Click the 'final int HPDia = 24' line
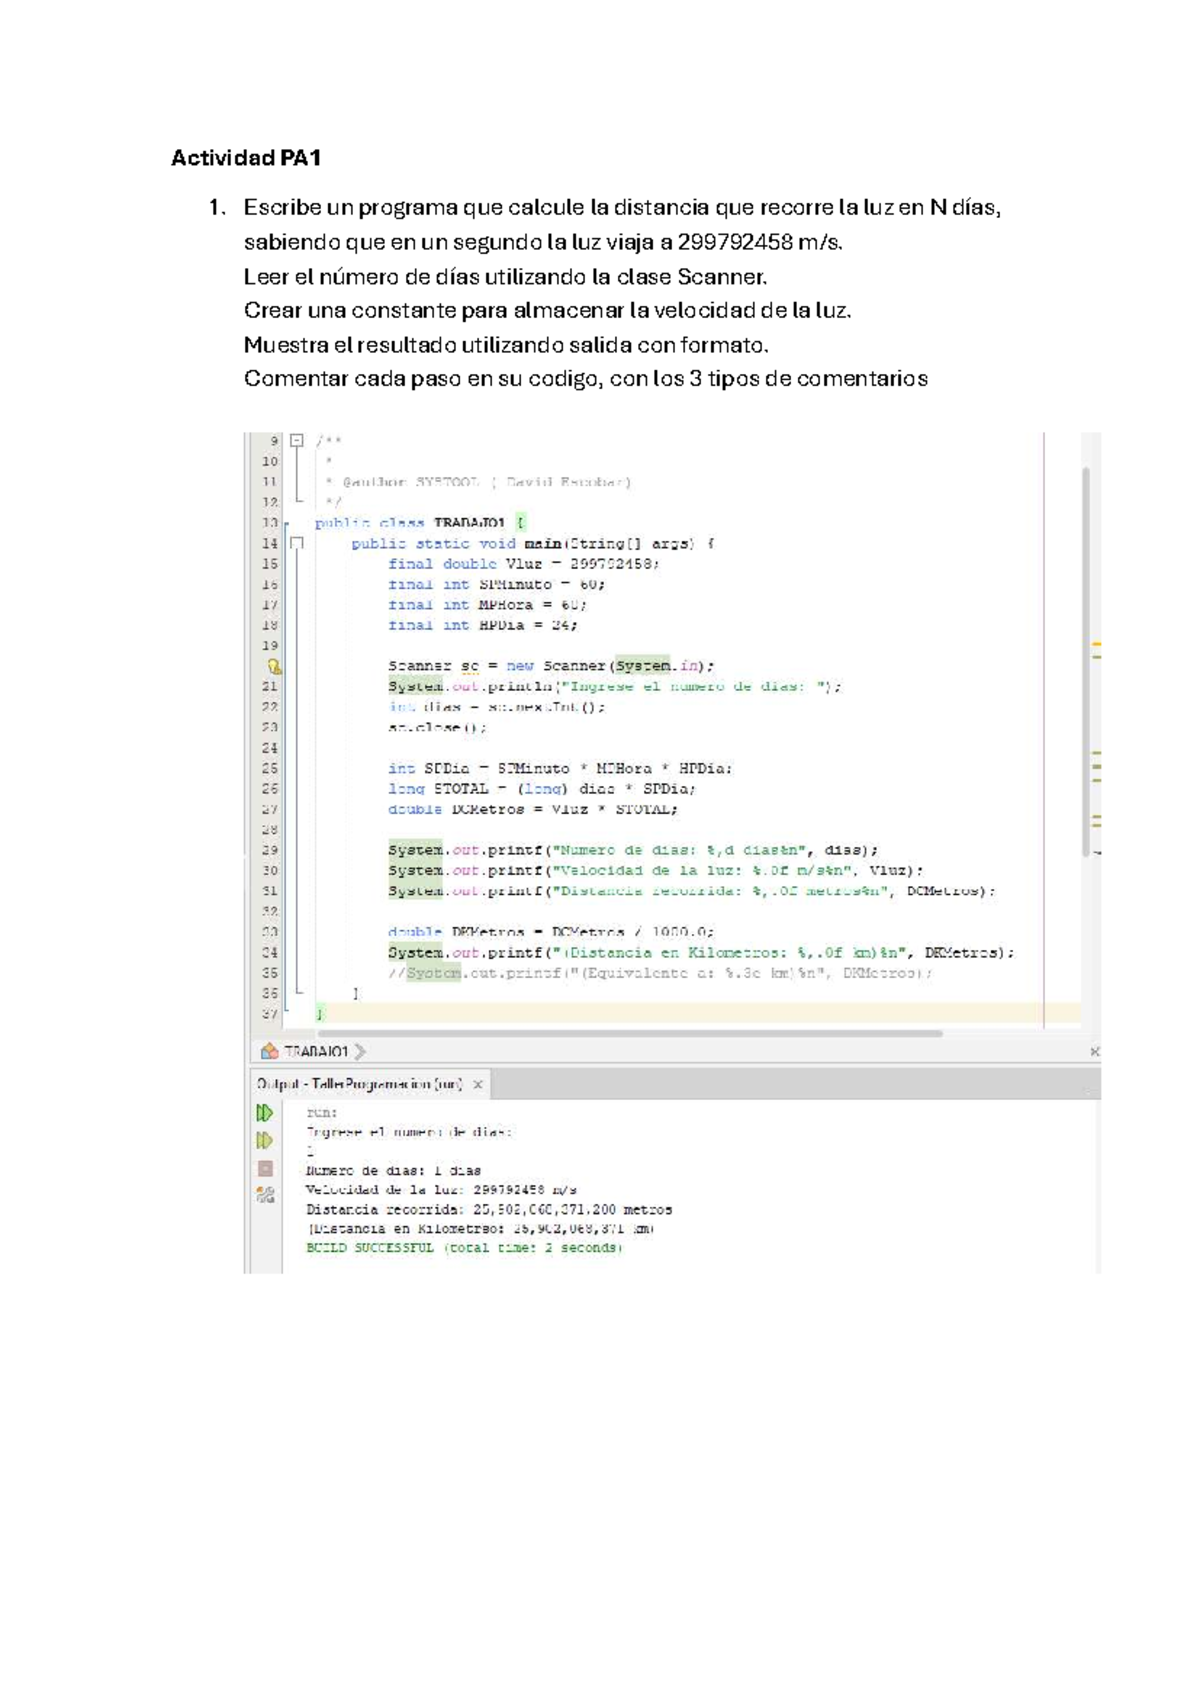Image resolution: width=1200 pixels, height=1696 pixels. [x=483, y=625]
